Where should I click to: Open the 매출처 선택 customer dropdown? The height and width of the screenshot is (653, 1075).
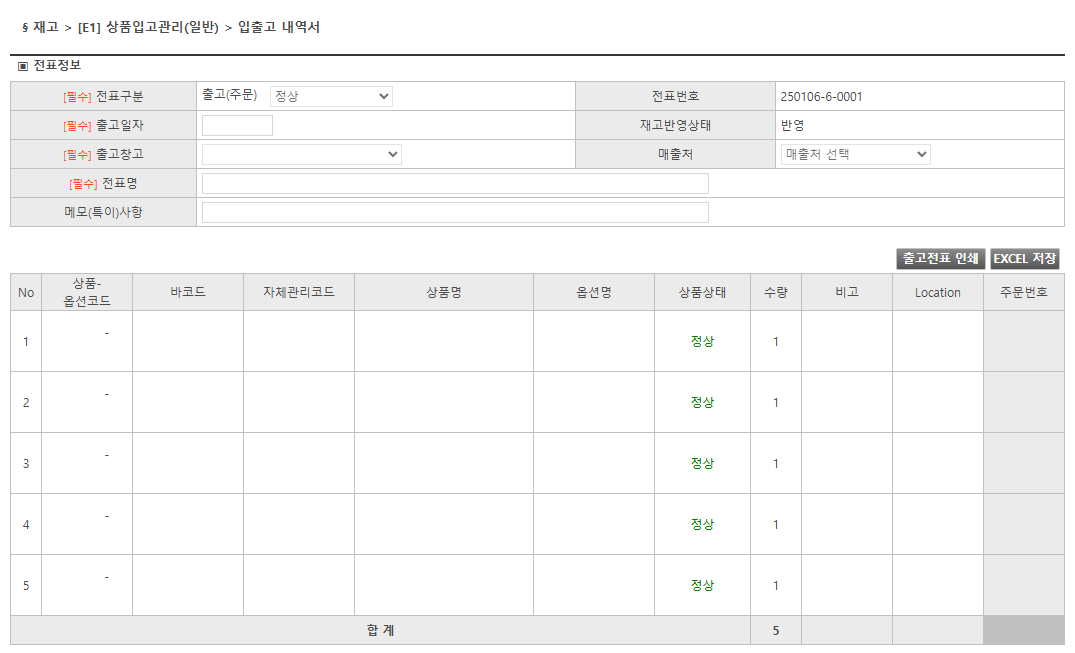pyautogui.click(x=855, y=154)
